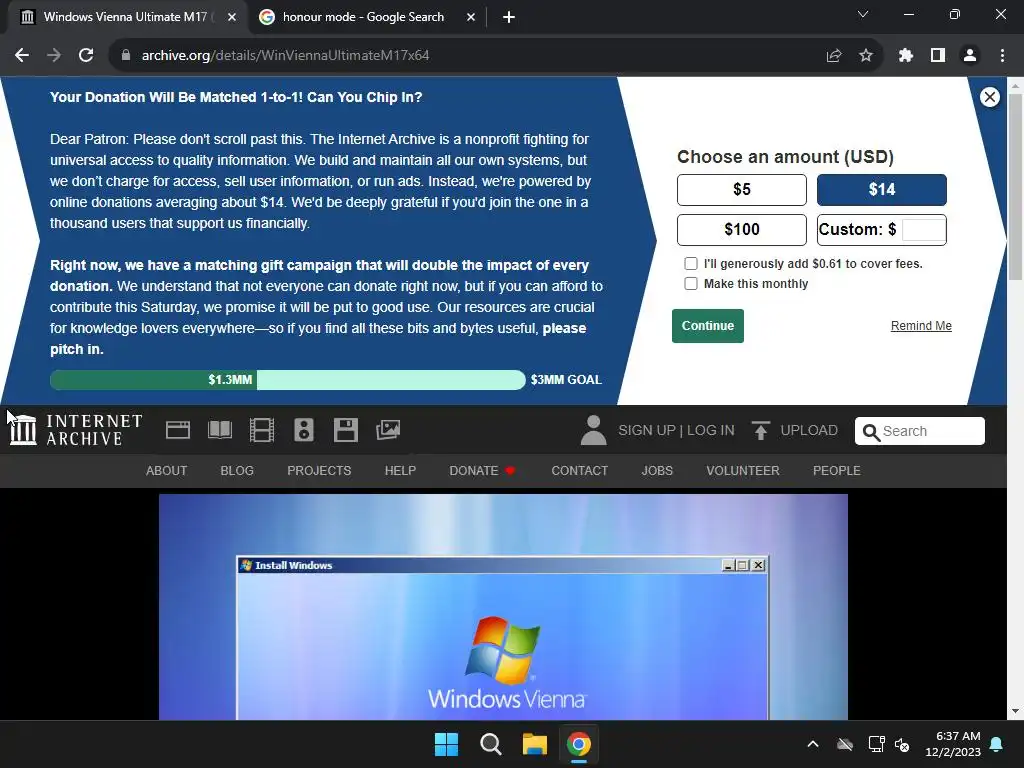This screenshot has width=1024, height=768.
Task: Select the $14 donation amount
Action: pos(882,190)
